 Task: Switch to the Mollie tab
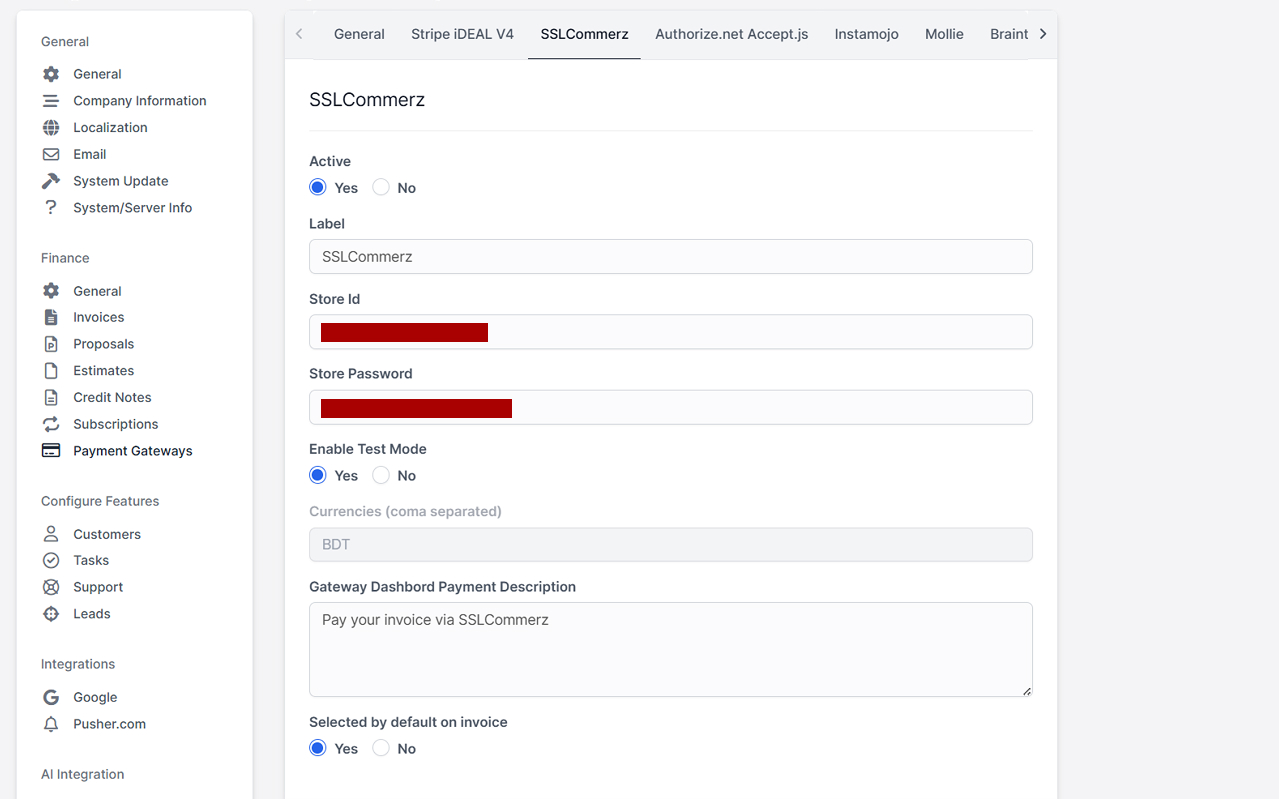point(944,34)
